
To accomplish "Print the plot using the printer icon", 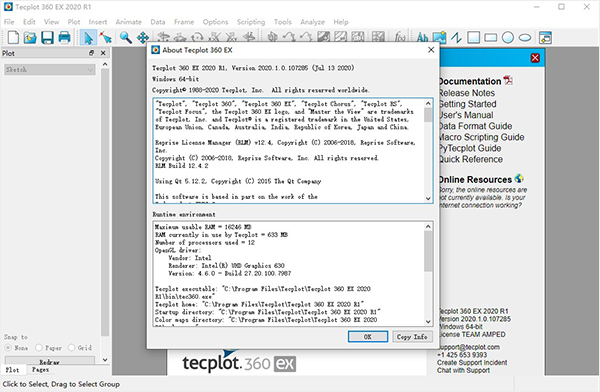I will click(x=64, y=38).
